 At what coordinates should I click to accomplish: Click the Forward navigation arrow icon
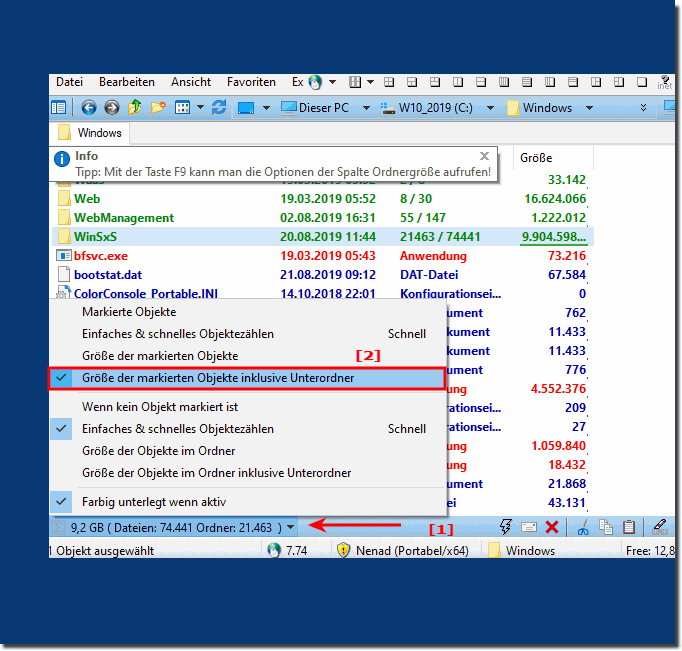112,107
